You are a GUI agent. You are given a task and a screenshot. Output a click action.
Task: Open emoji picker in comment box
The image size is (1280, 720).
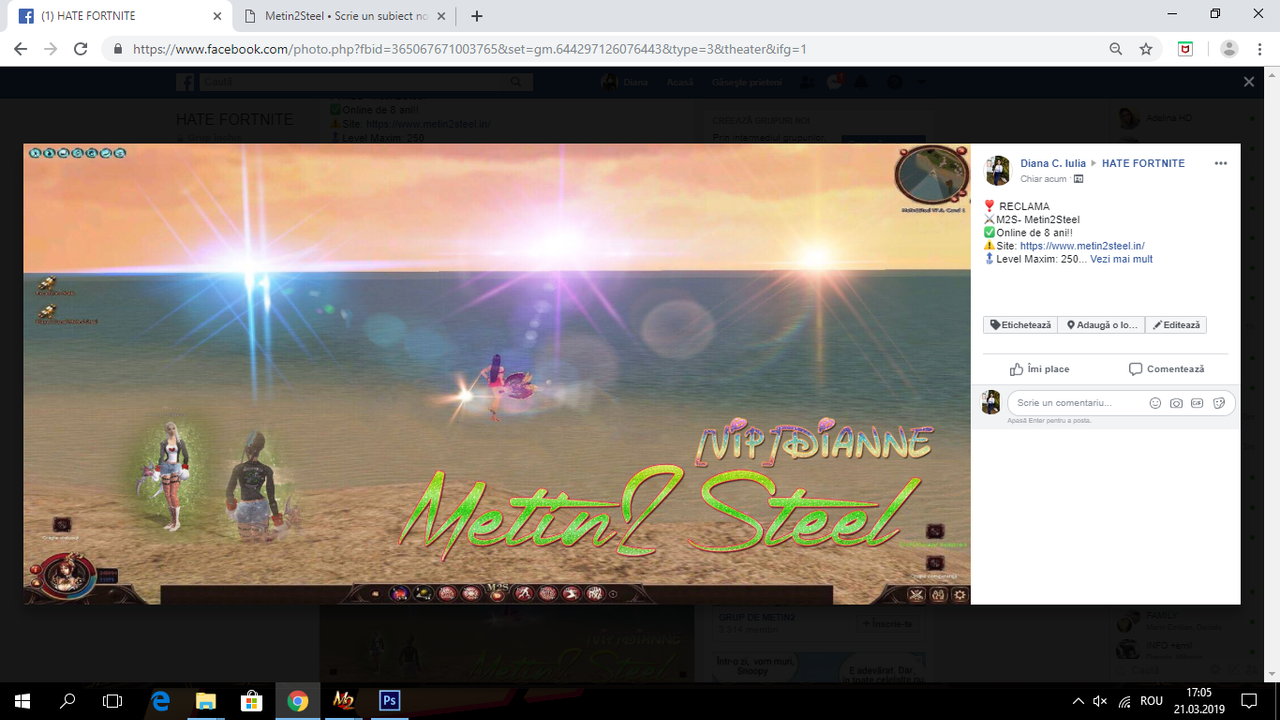coord(1155,403)
